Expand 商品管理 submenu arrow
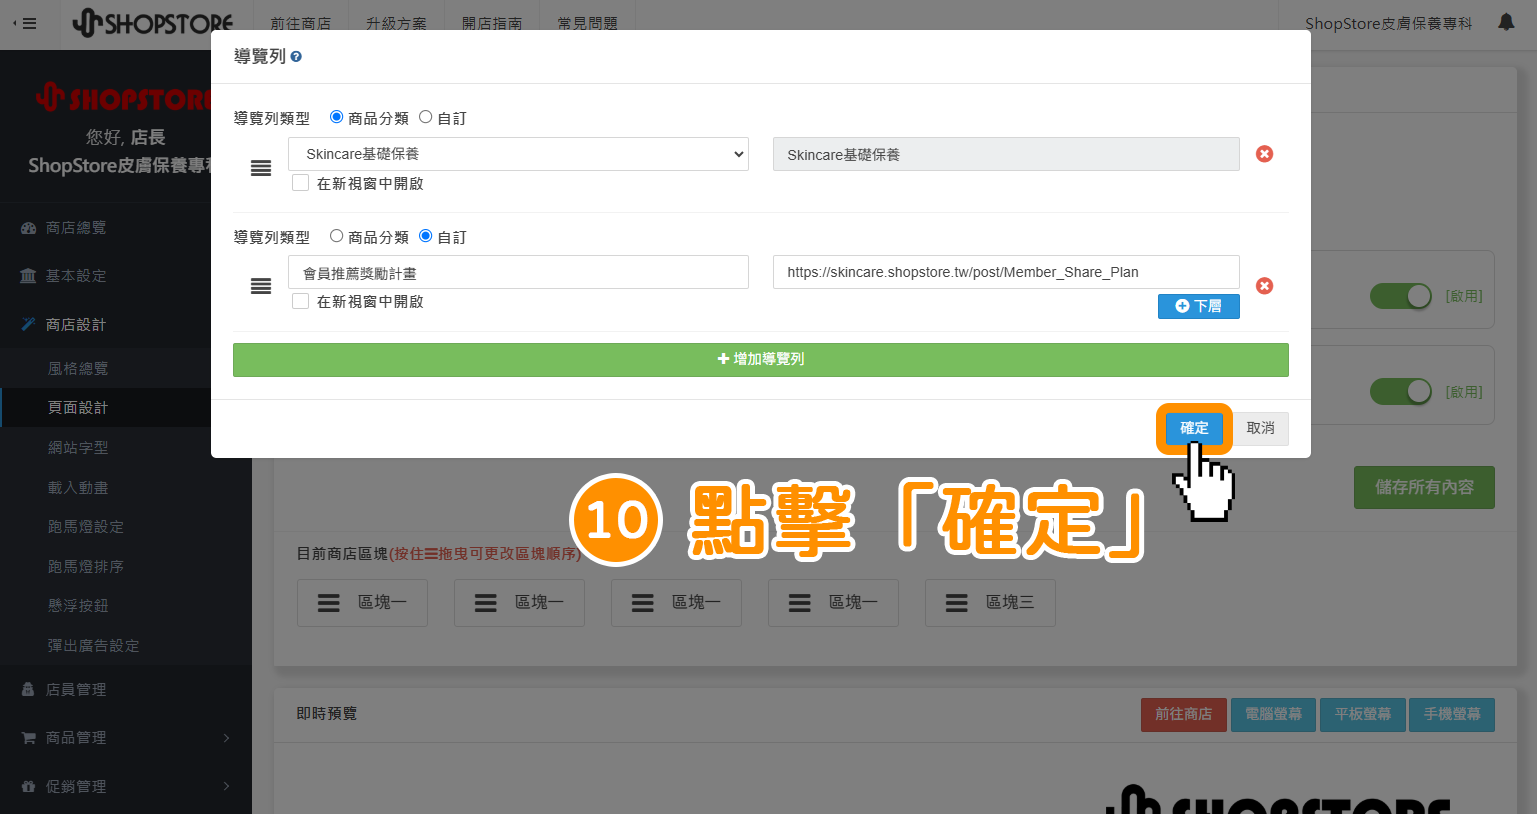The image size is (1537, 814). 227,738
